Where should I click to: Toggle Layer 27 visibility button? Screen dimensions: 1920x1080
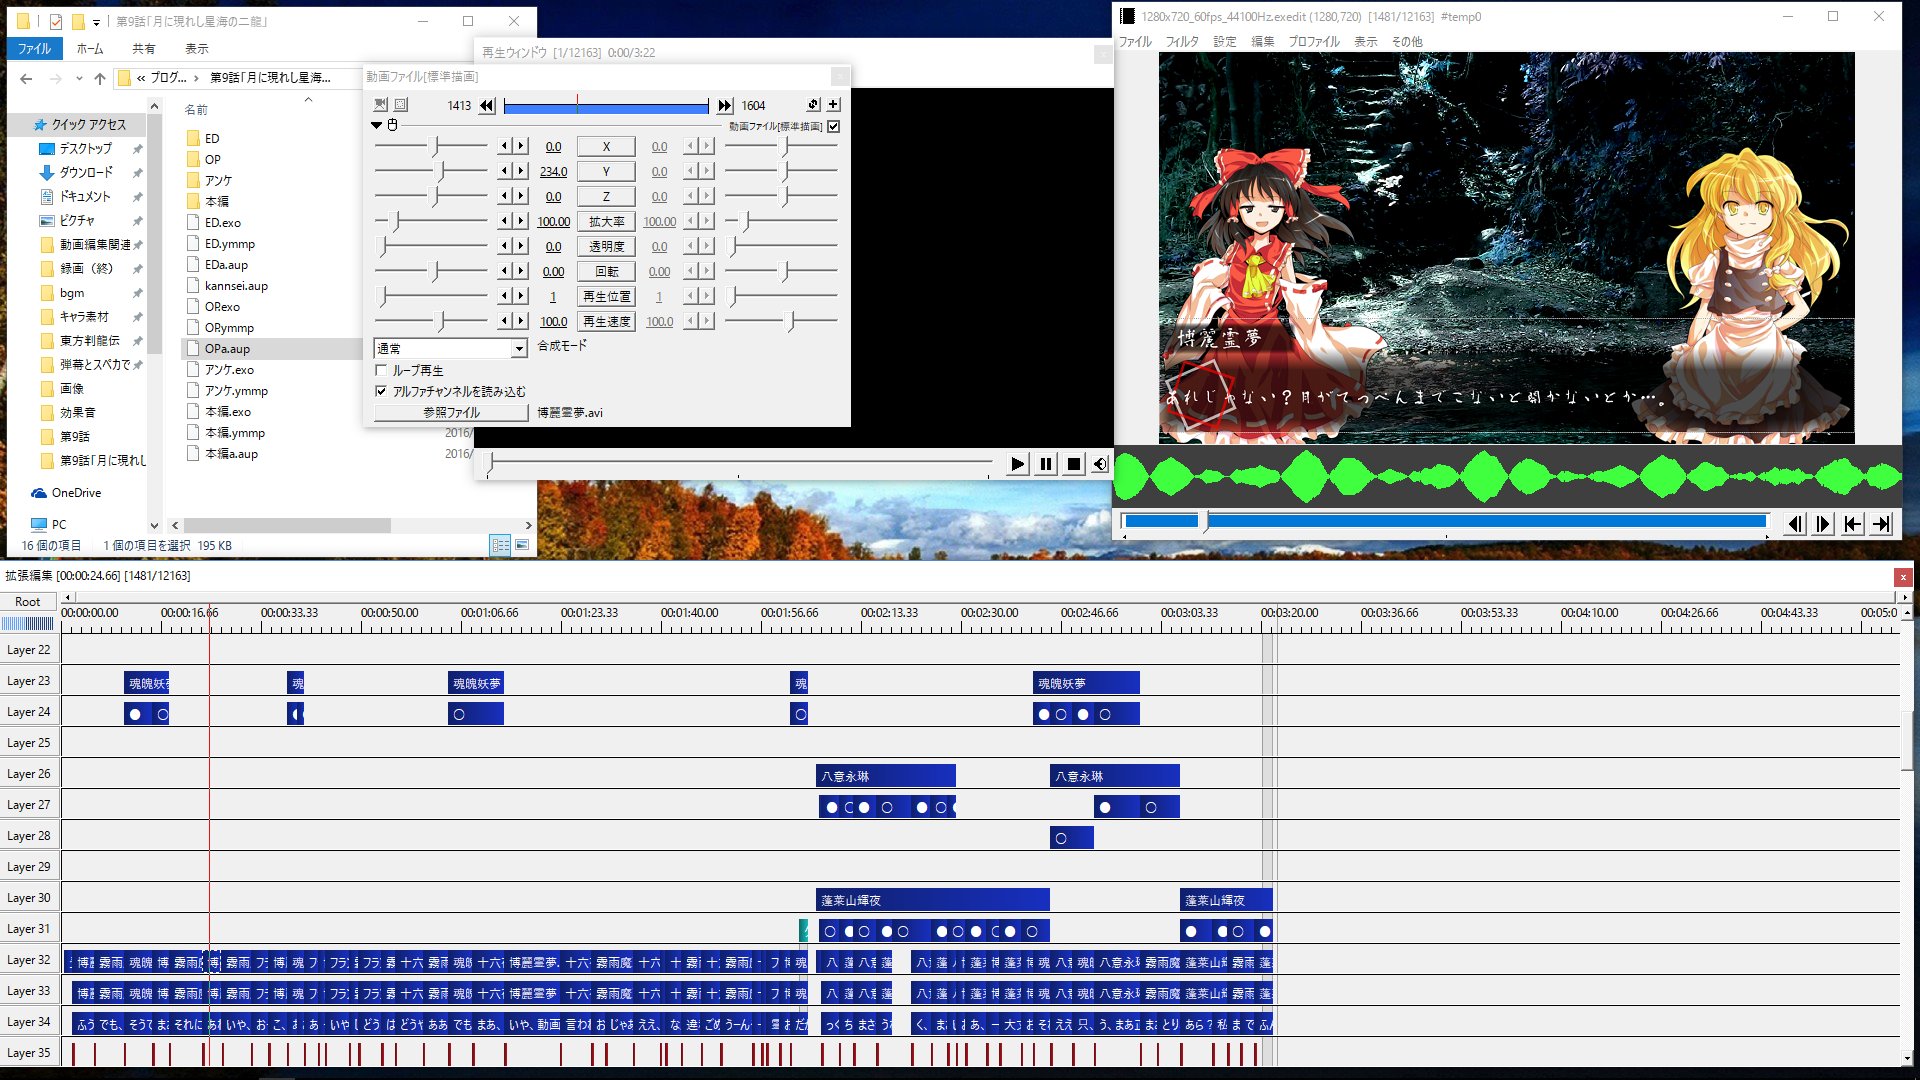point(29,805)
